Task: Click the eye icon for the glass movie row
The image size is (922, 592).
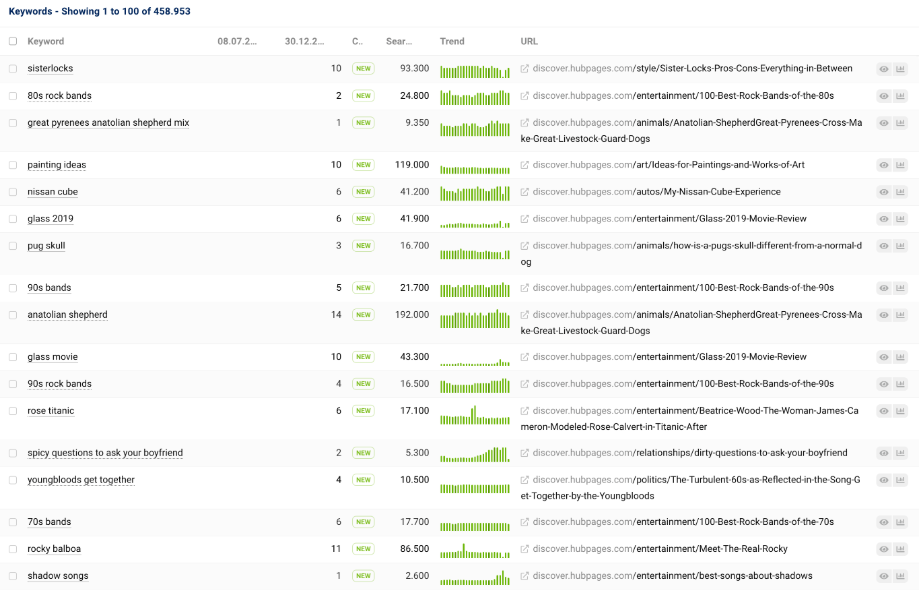Action: [884, 357]
